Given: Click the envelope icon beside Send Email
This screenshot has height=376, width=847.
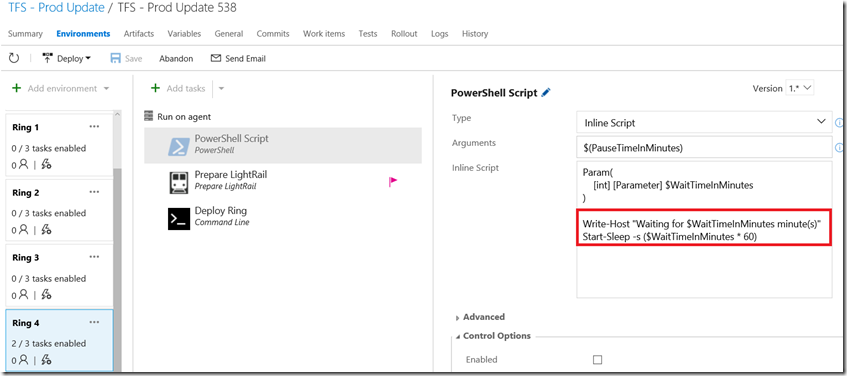Looking at the screenshot, I should point(216,58).
